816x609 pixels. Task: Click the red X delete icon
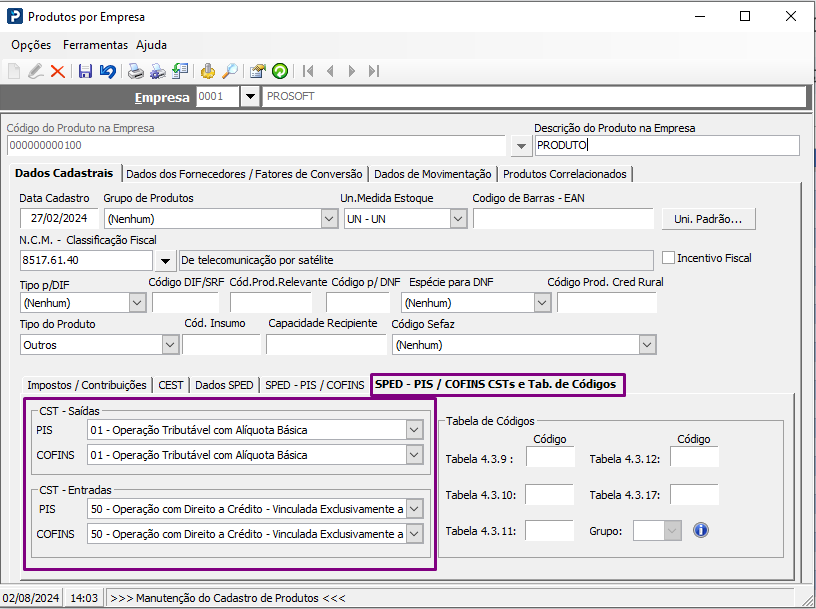[57, 71]
